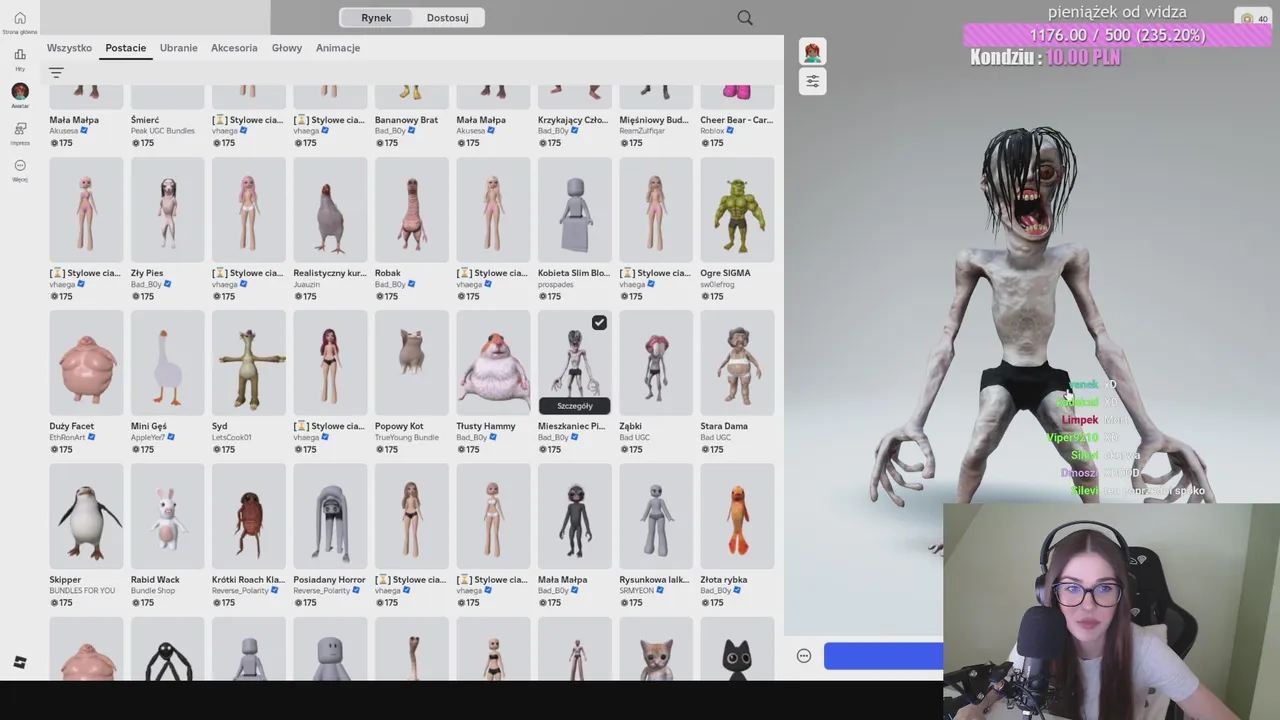
Task: Select the Stara Dama thumbnail
Action: [x=737, y=363]
